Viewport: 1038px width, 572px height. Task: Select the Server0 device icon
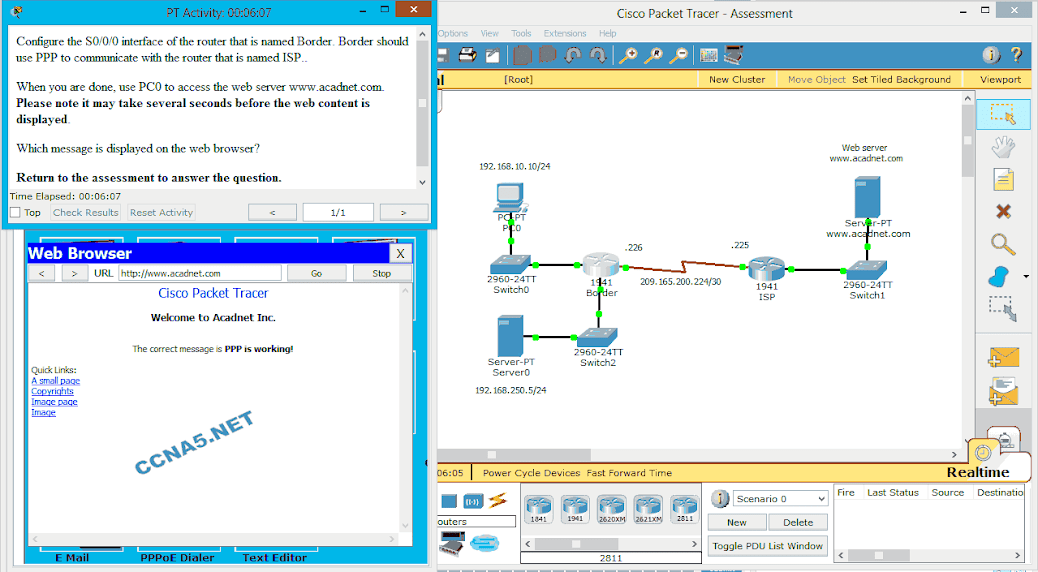coord(510,336)
